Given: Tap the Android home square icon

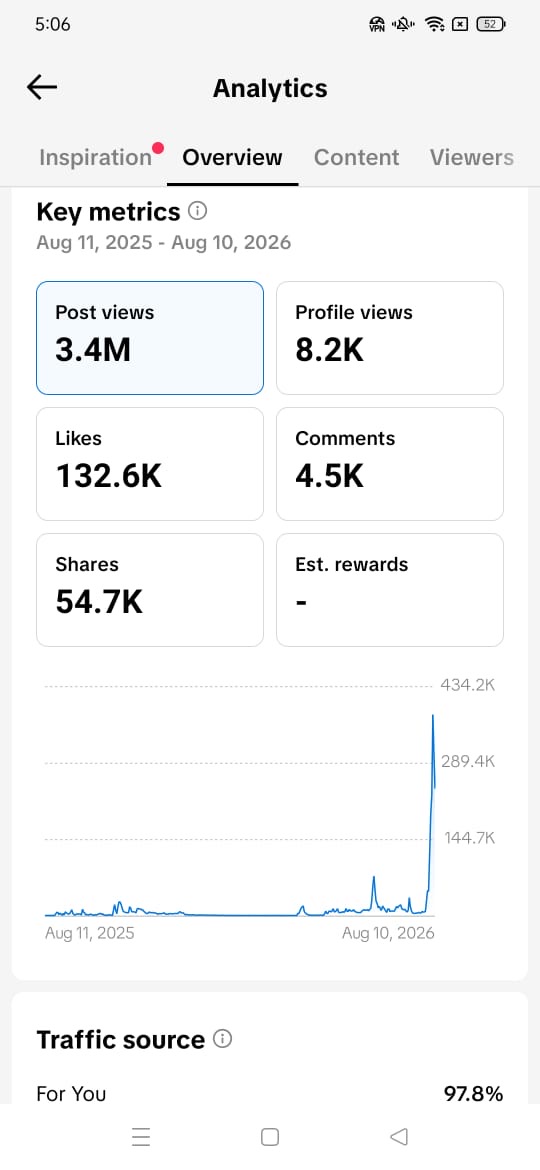Looking at the screenshot, I should 270,1136.
